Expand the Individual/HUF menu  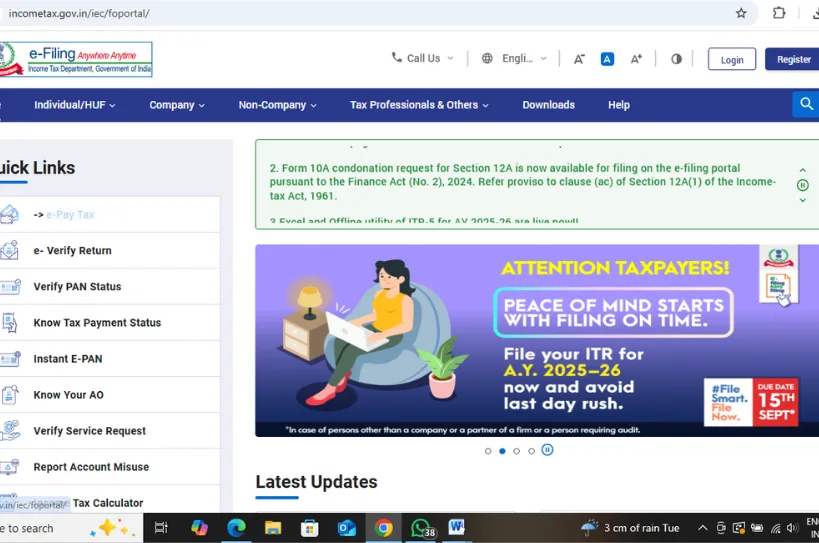click(x=75, y=105)
